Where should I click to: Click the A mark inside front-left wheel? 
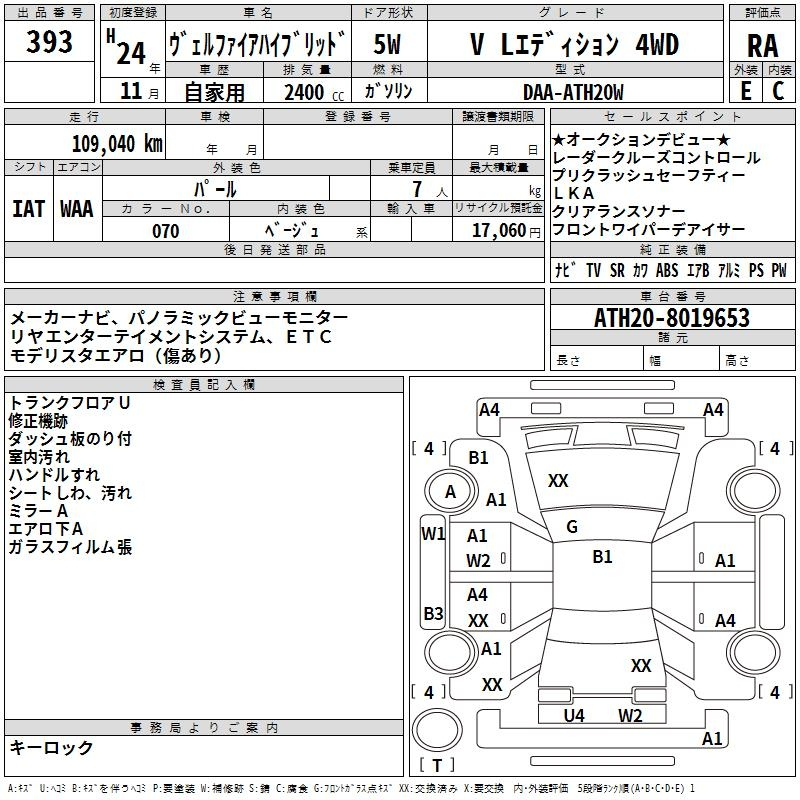click(450, 491)
